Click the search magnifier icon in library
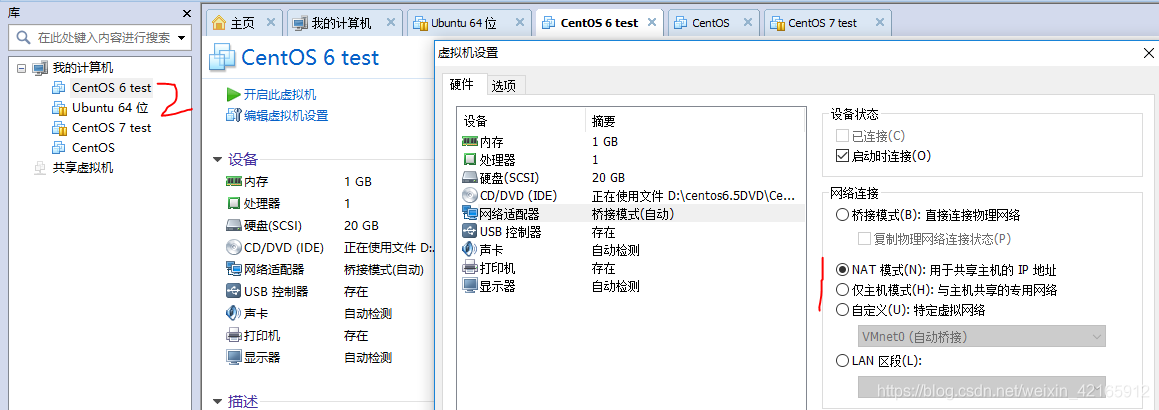The width and height of the screenshot is (1159, 410). click(24, 37)
